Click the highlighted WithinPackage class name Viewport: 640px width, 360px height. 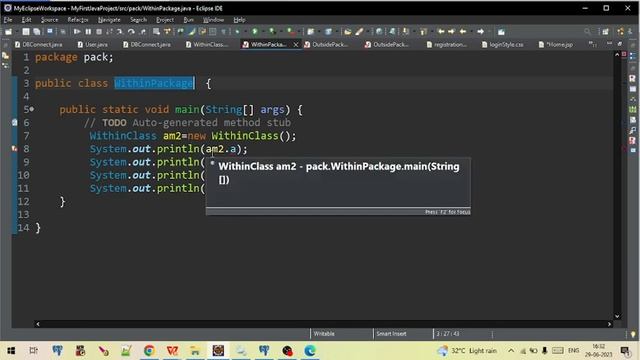coord(154,83)
